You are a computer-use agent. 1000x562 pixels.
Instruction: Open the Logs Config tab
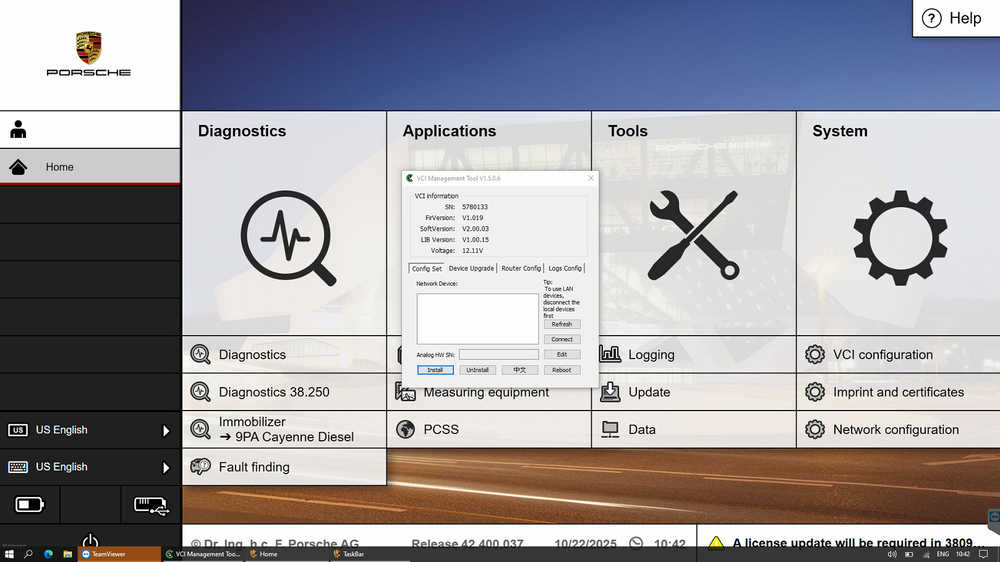click(x=565, y=268)
